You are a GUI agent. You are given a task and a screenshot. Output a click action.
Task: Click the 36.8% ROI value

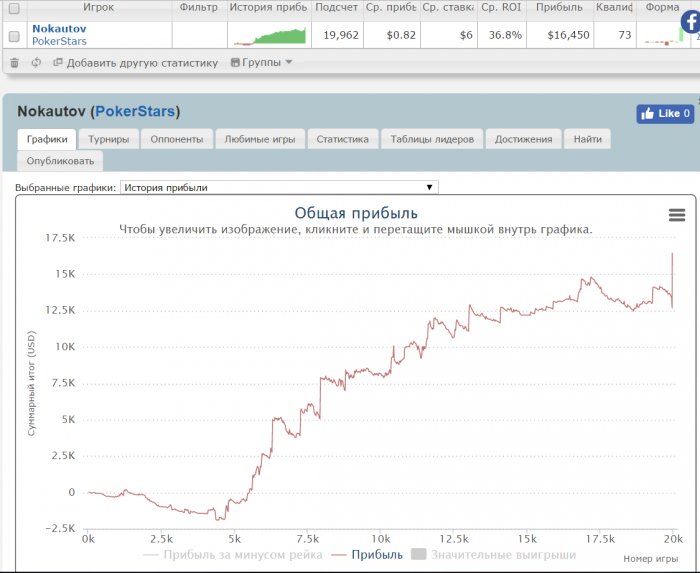pos(505,35)
